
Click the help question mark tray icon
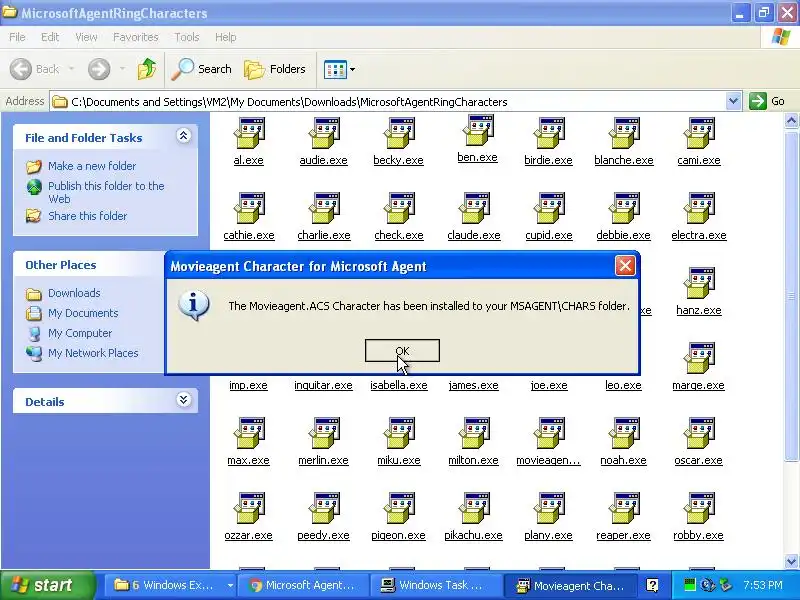point(652,585)
